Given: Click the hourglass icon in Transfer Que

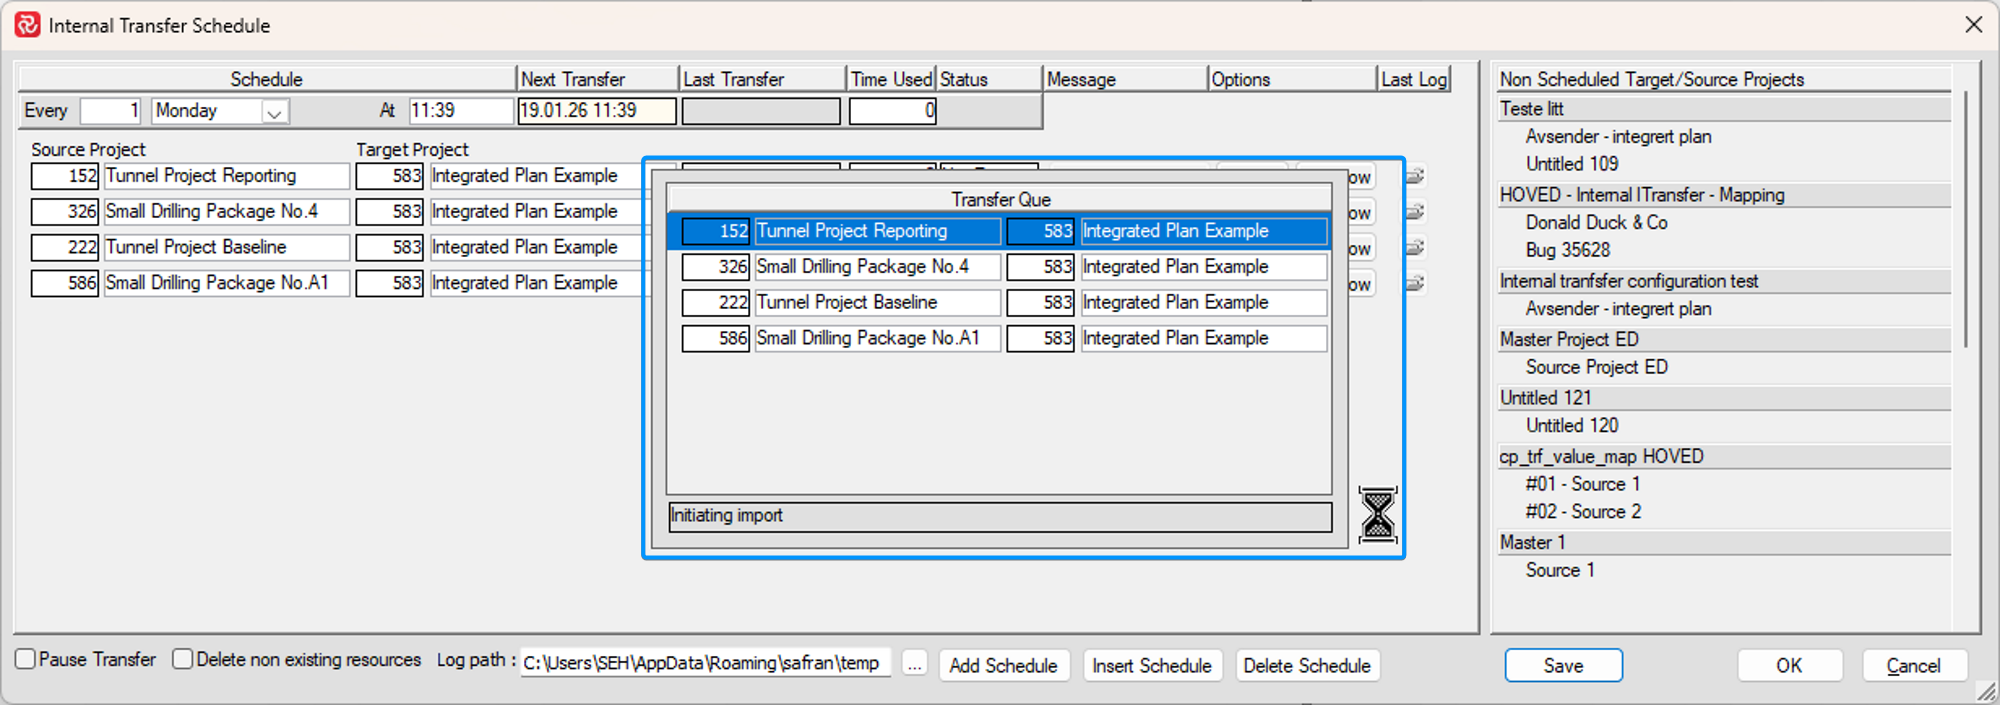Looking at the screenshot, I should (1377, 515).
